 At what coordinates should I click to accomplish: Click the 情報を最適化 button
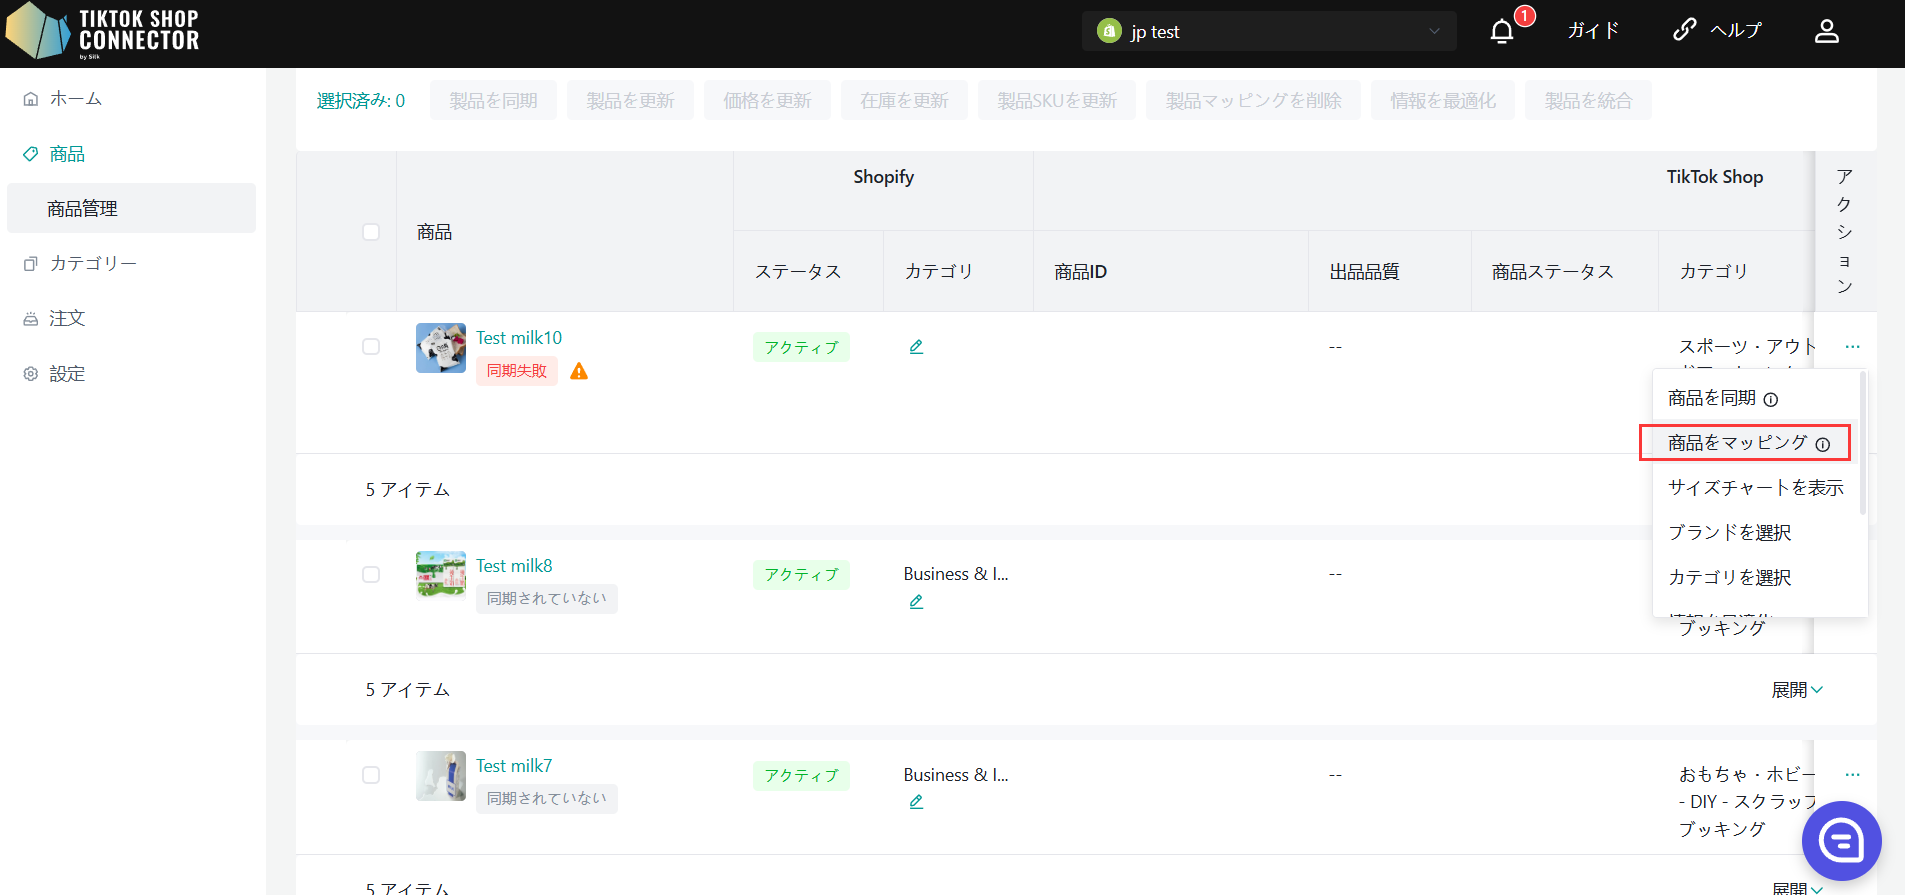tap(1443, 100)
